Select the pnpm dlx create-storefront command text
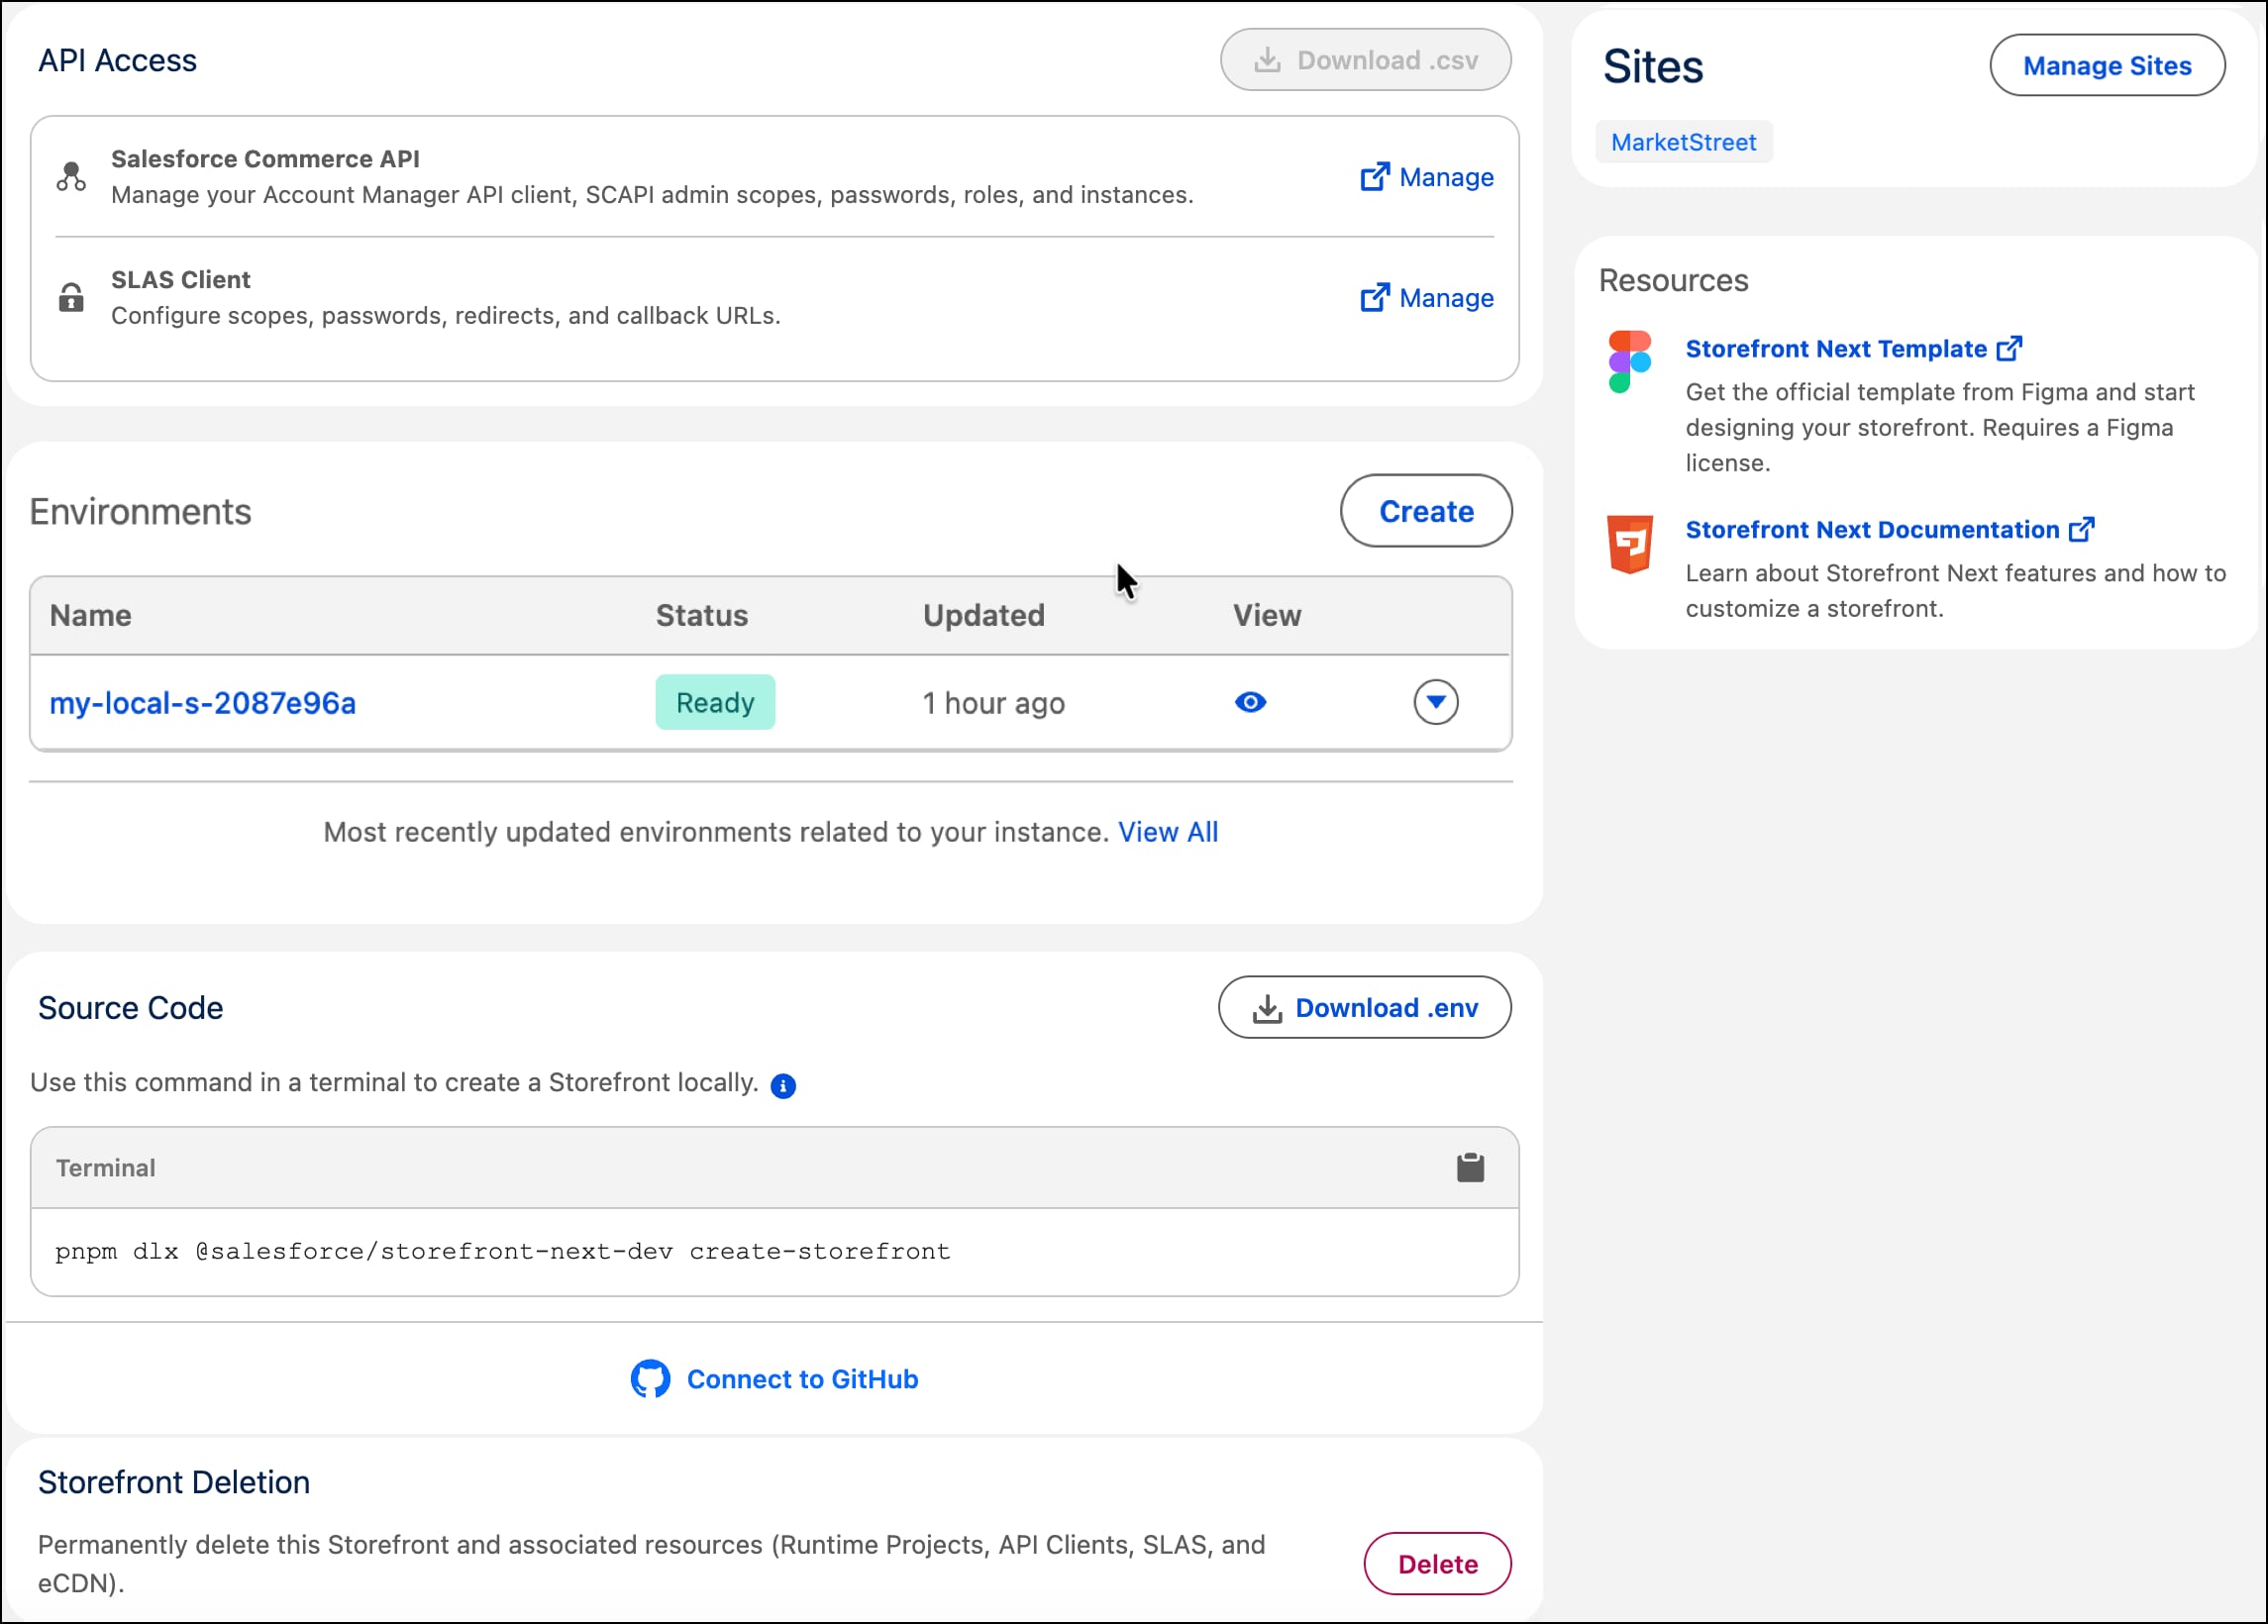Screen dimensions: 2268x1624 coord(503,1251)
